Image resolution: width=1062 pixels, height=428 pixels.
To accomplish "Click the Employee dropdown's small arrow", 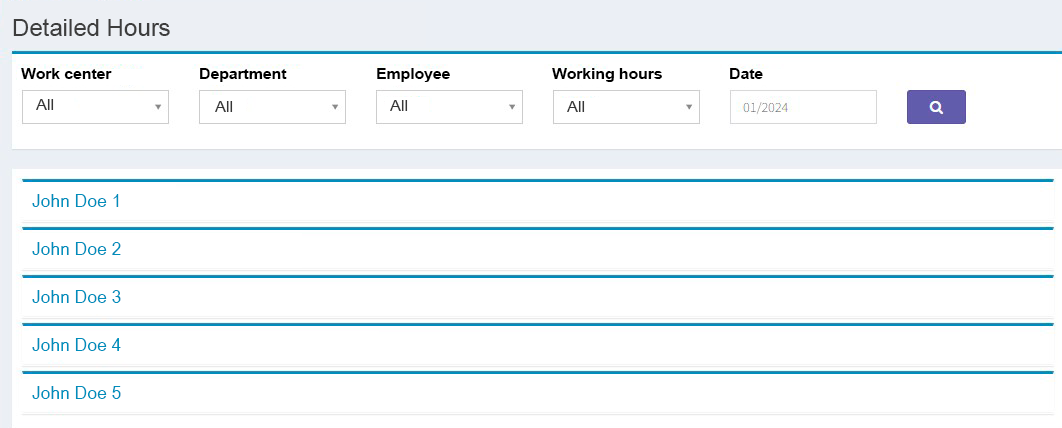I will tap(512, 107).
